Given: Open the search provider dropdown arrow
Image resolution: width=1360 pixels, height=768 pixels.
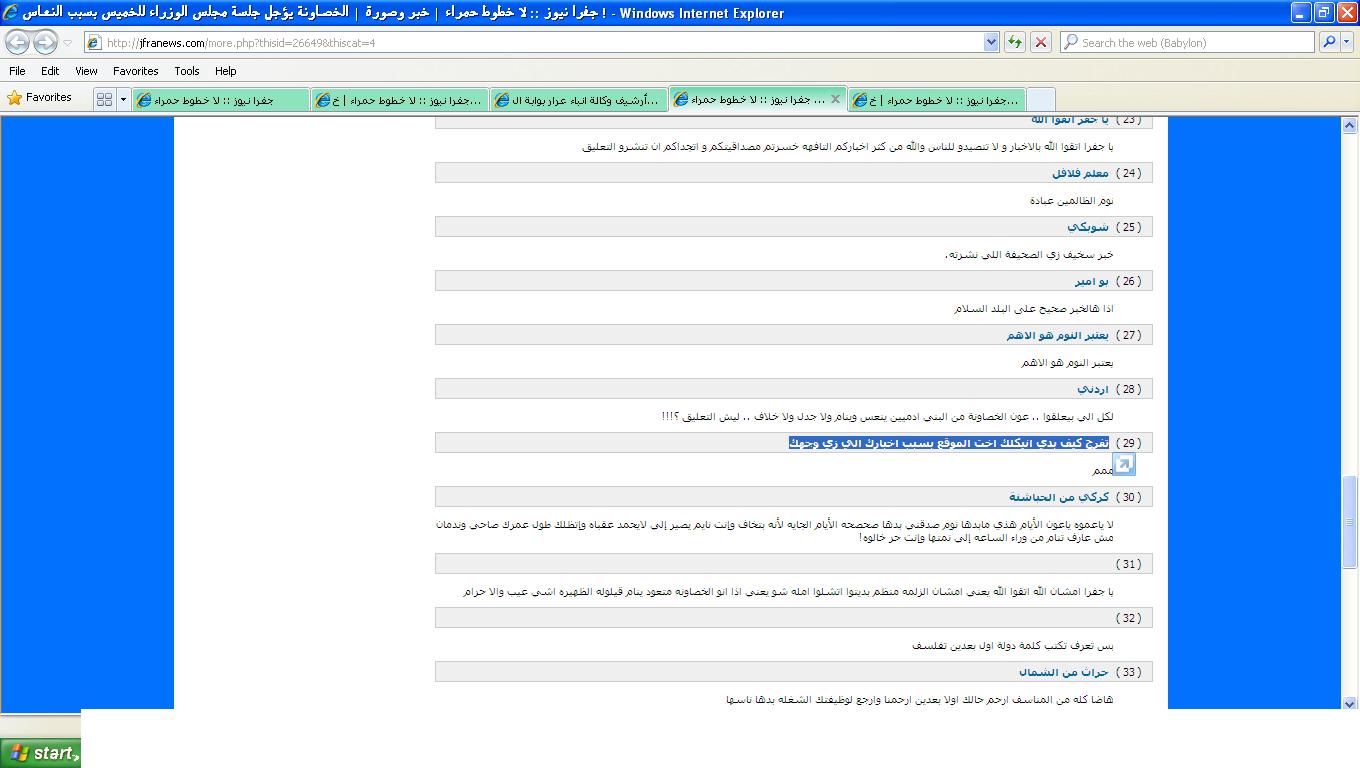Looking at the screenshot, I should point(1346,42).
